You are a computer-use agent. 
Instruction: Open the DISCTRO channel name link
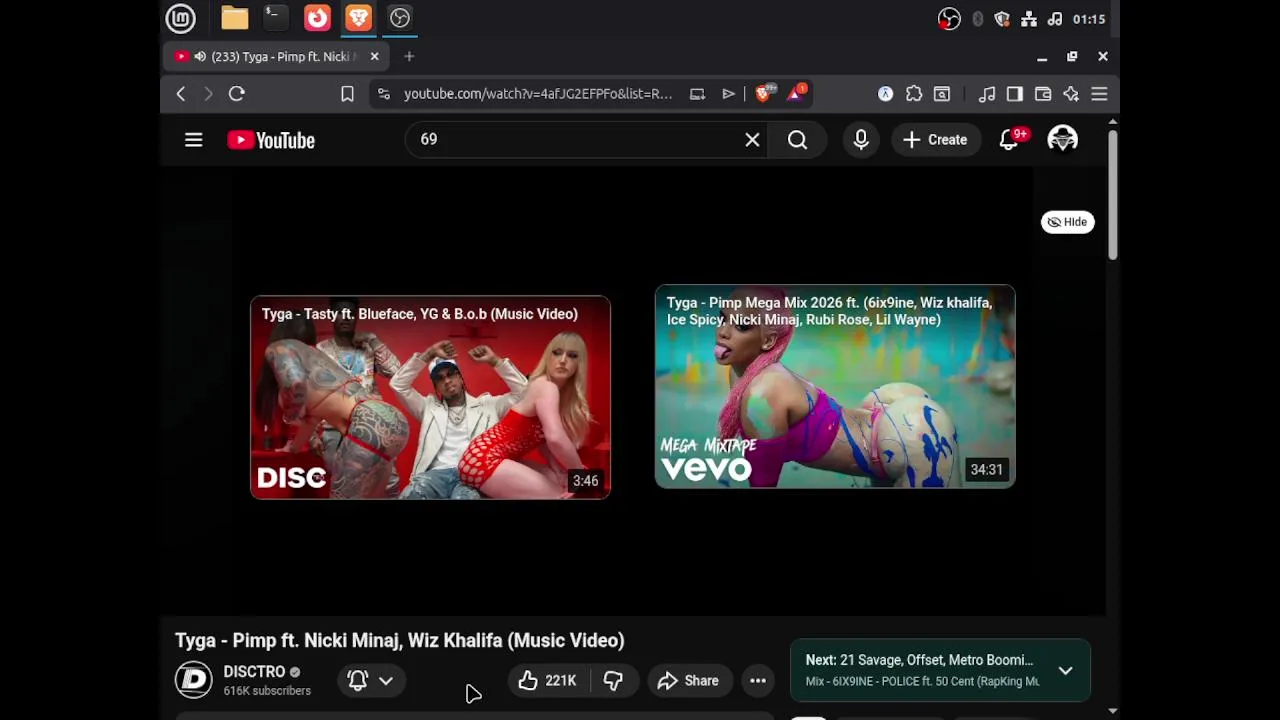pos(254,672)
